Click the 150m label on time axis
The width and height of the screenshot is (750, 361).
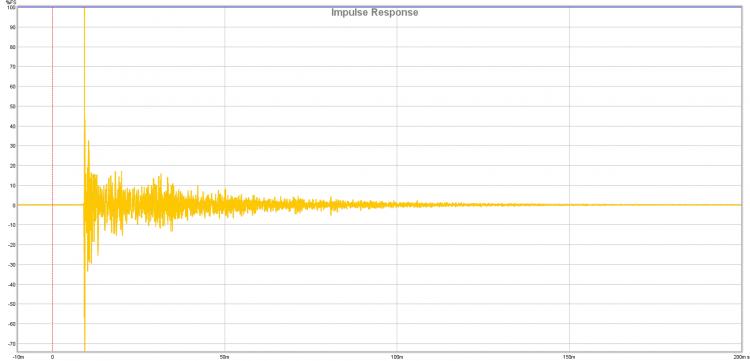(569, 357)
